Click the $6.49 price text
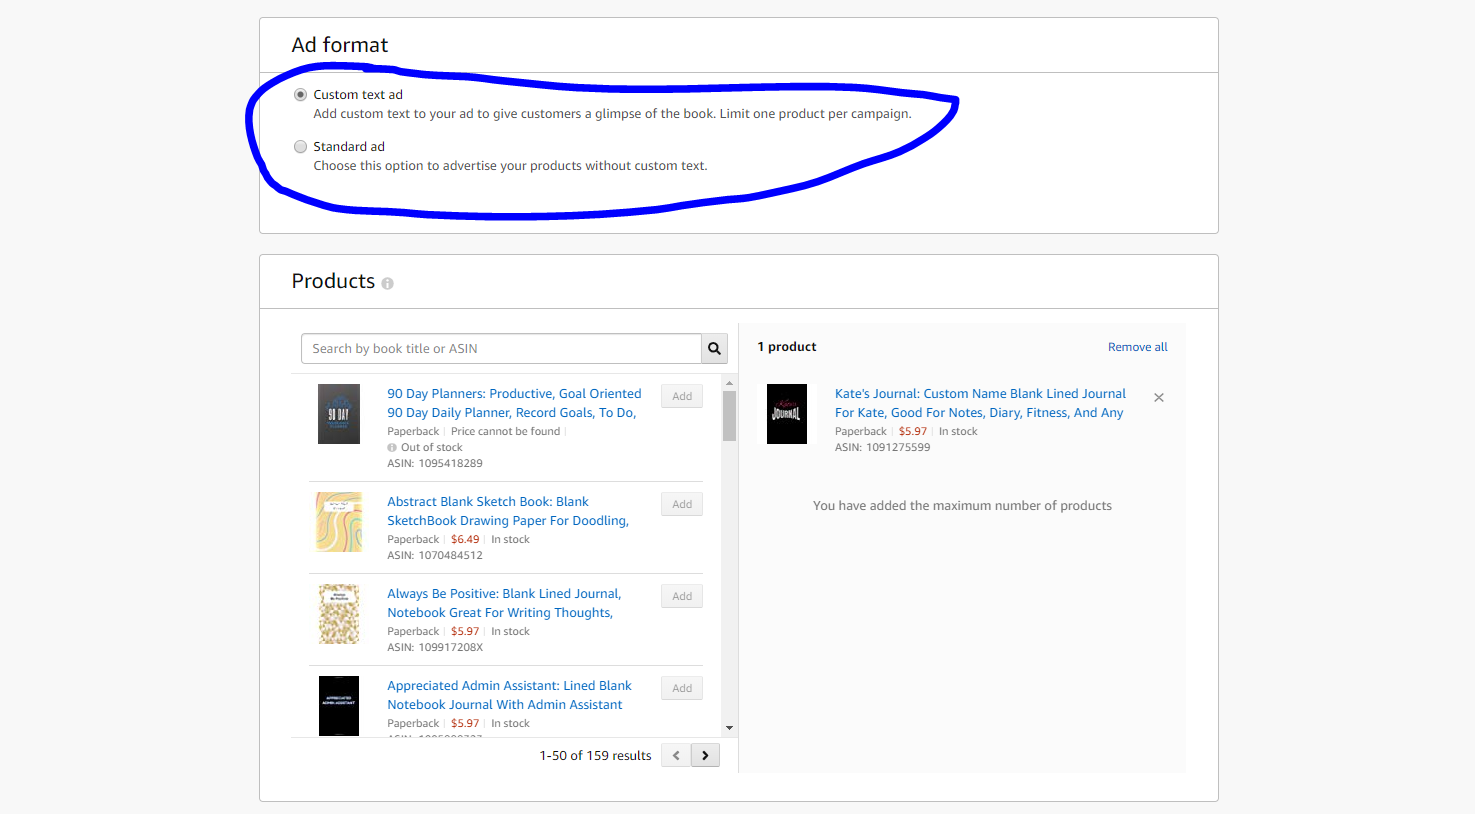1475x814 pixels. [465, 540]
